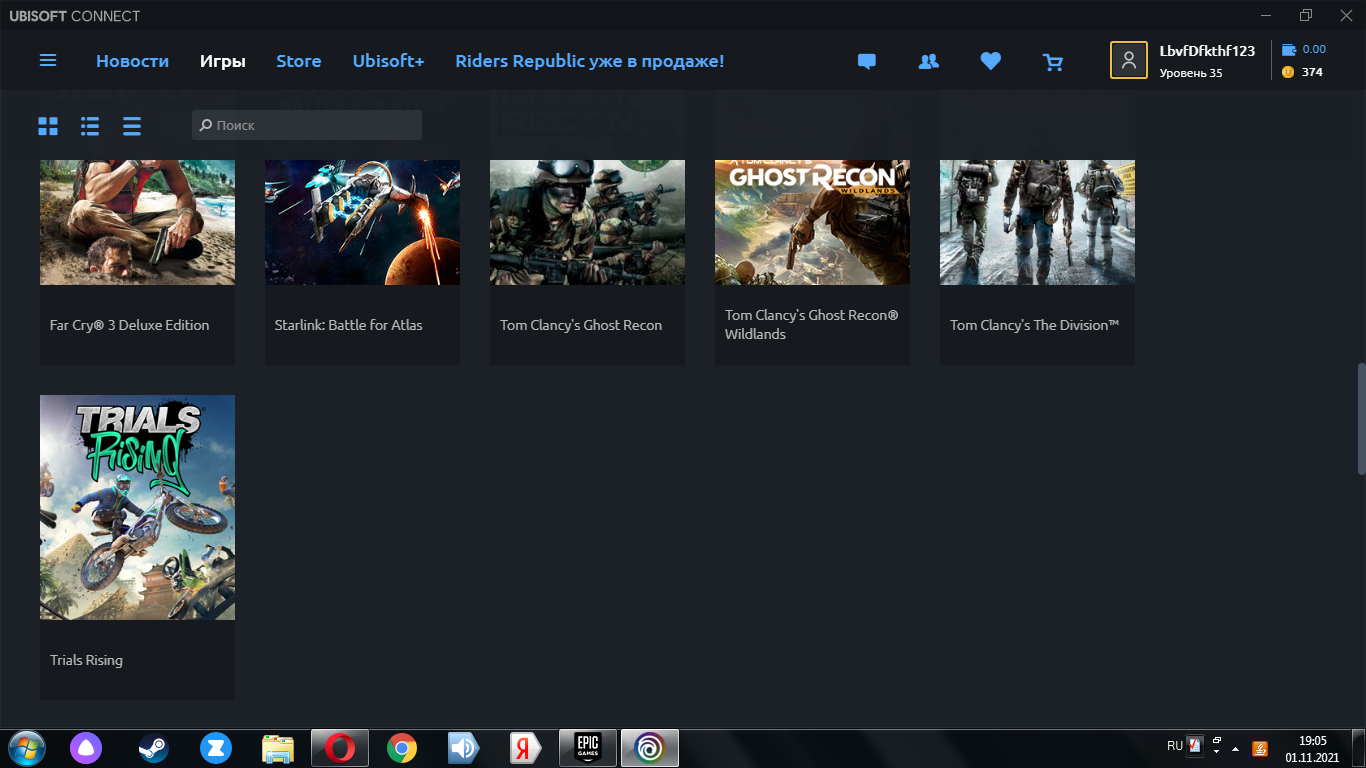
Task: Open Opera browser from taskbar
Action: tap(340, 748)
